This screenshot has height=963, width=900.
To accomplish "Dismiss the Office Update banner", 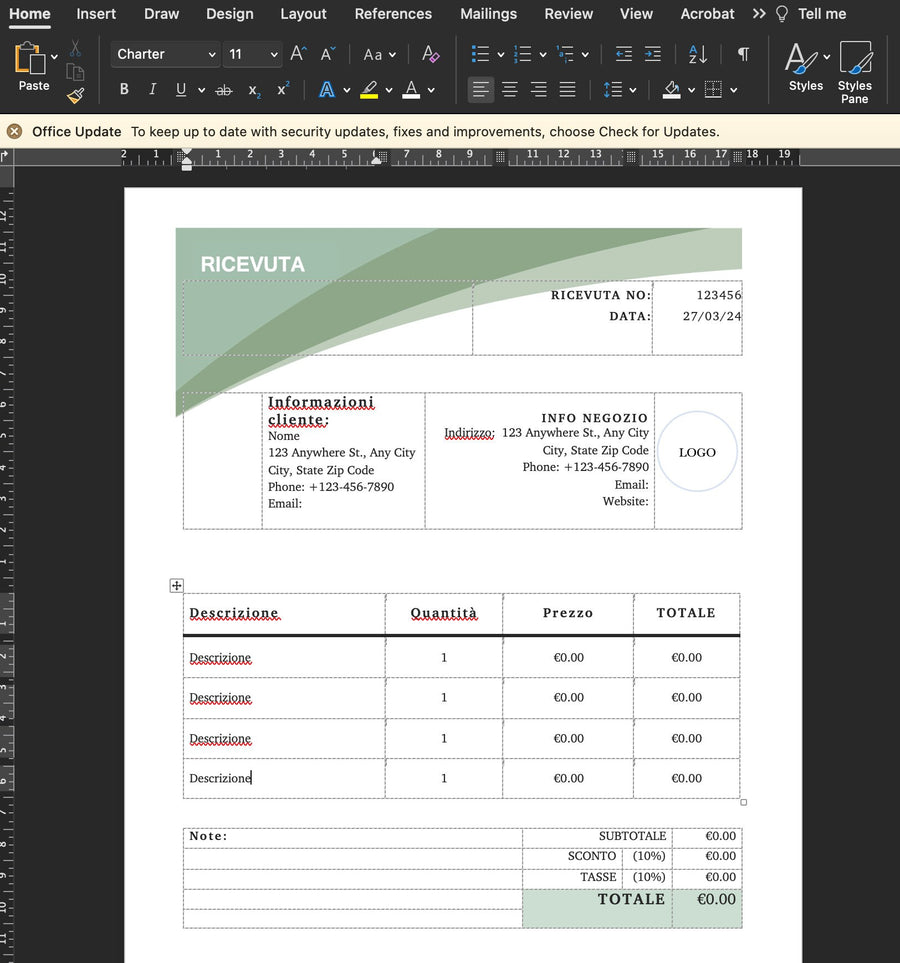I will pyautogui.click(x=15, y=131).
